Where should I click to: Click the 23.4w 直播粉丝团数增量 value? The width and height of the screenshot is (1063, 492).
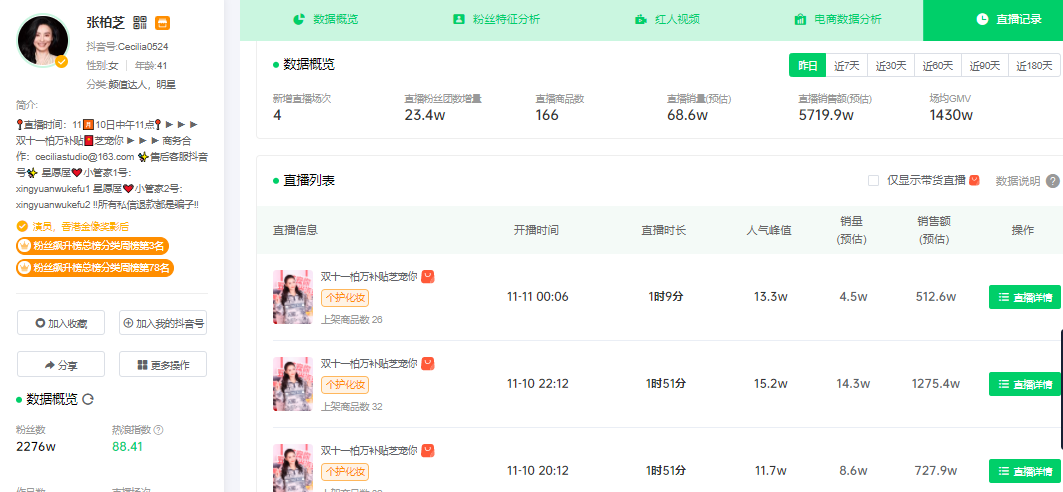pyautogui.click(x=424, y=115)
